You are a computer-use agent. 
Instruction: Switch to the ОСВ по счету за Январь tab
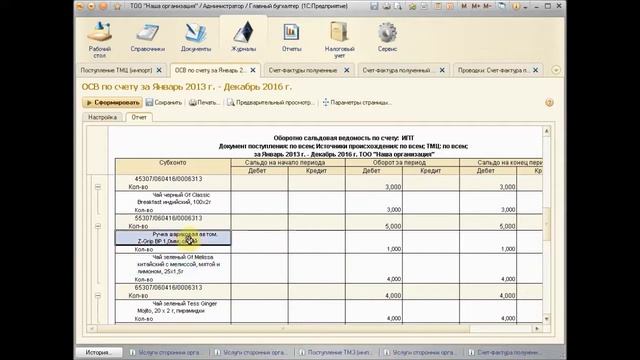(x=210, y=70)
